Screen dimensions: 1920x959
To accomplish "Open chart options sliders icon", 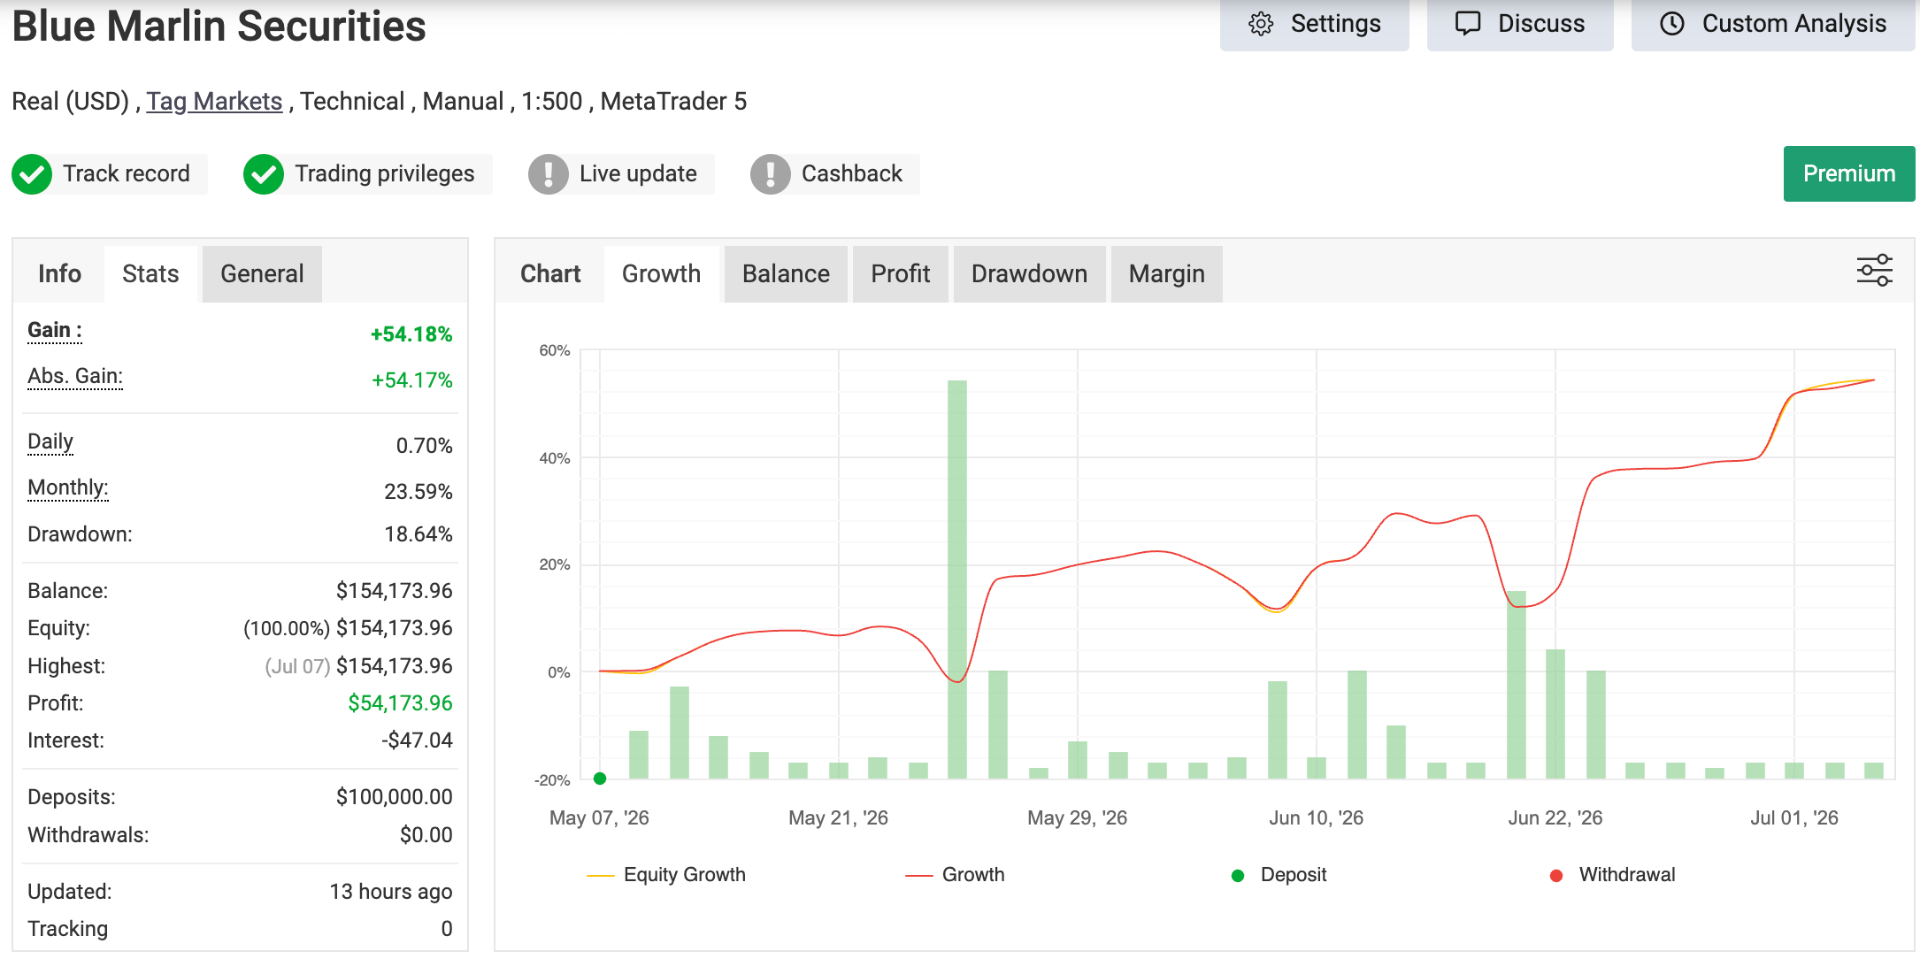I will tap(1874, 271).
